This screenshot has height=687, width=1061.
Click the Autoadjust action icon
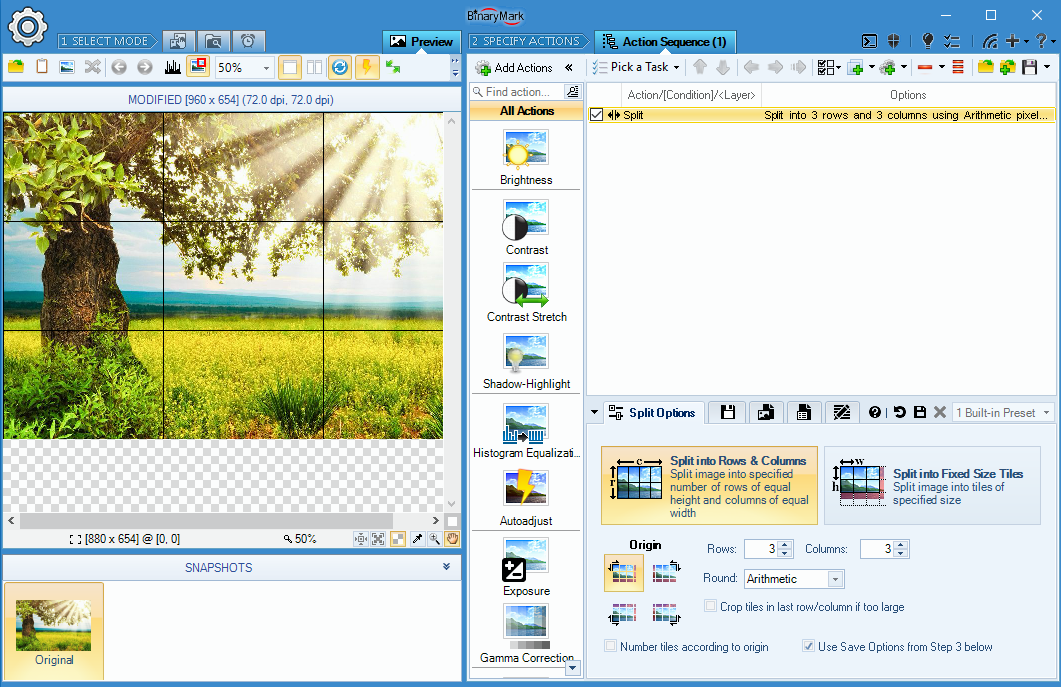[526, 490]
